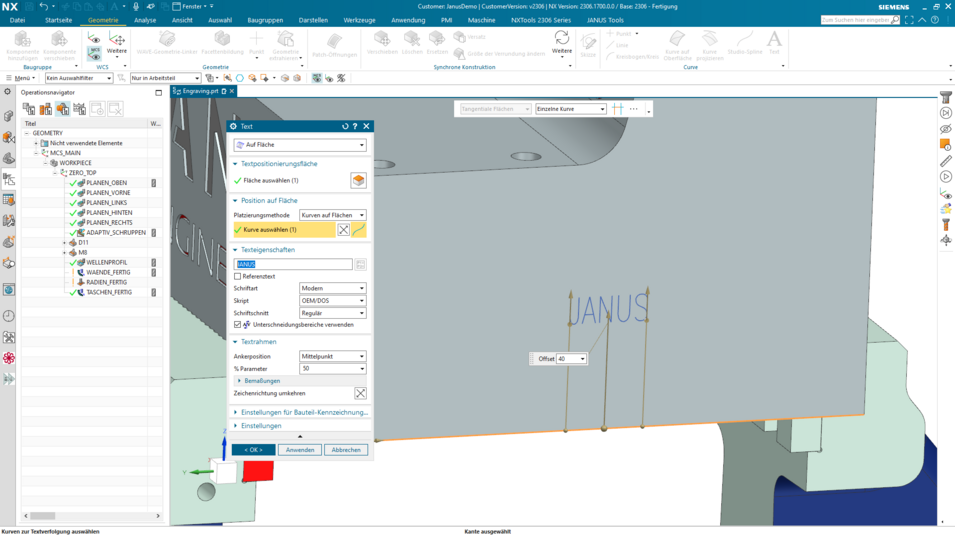955x537 pixels.
Task: Open Ankerposition Mittelpunkt dropdown
Action: pos(333,356)
